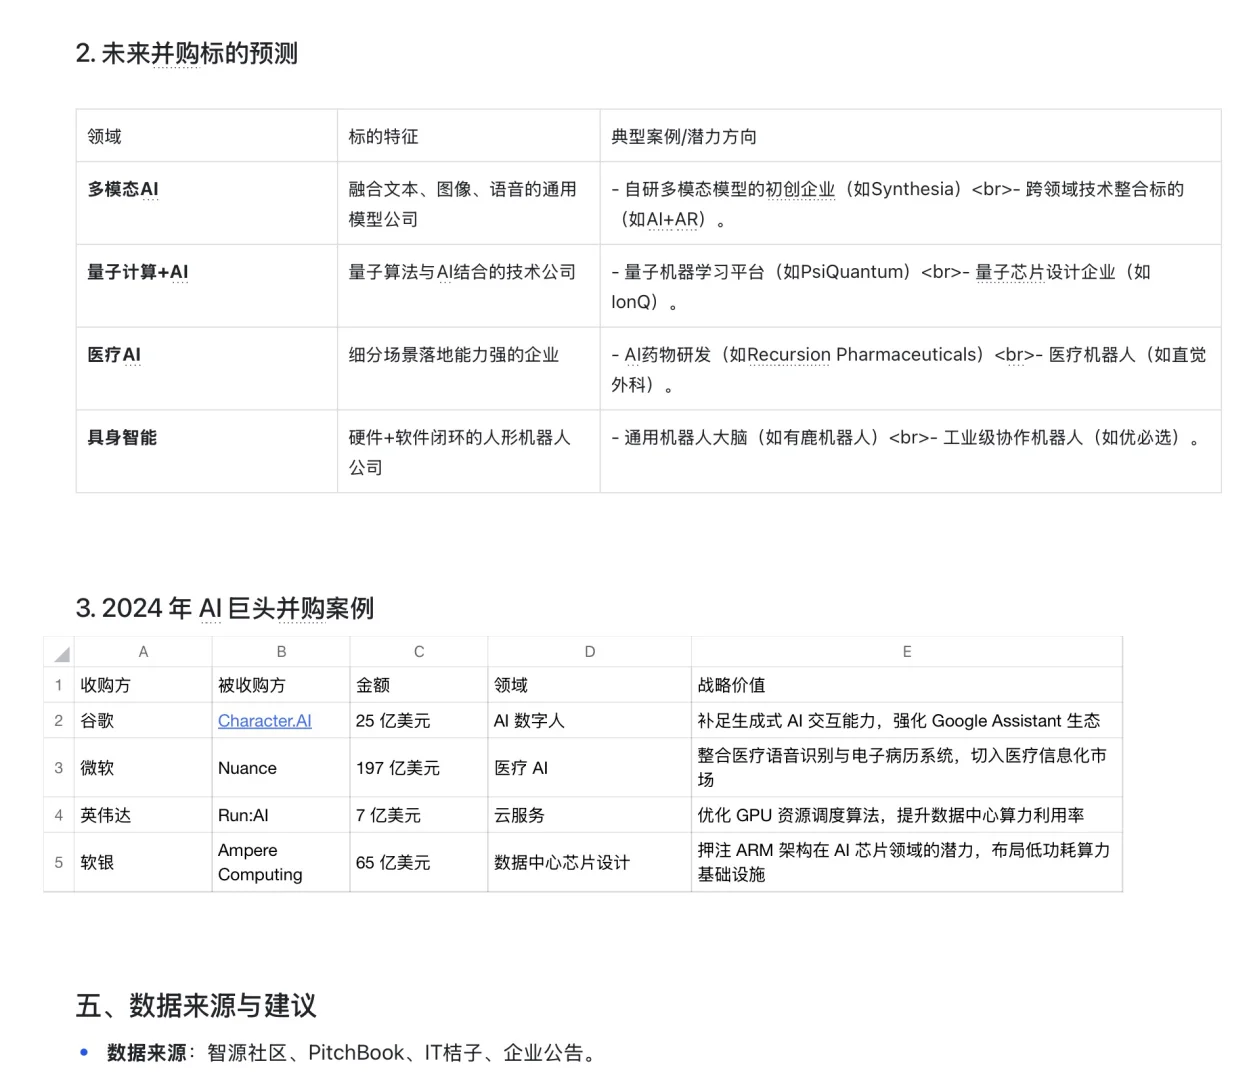Click cell about Google Assistant 生态
The image size is (1249, 1080).
point(907,720)
